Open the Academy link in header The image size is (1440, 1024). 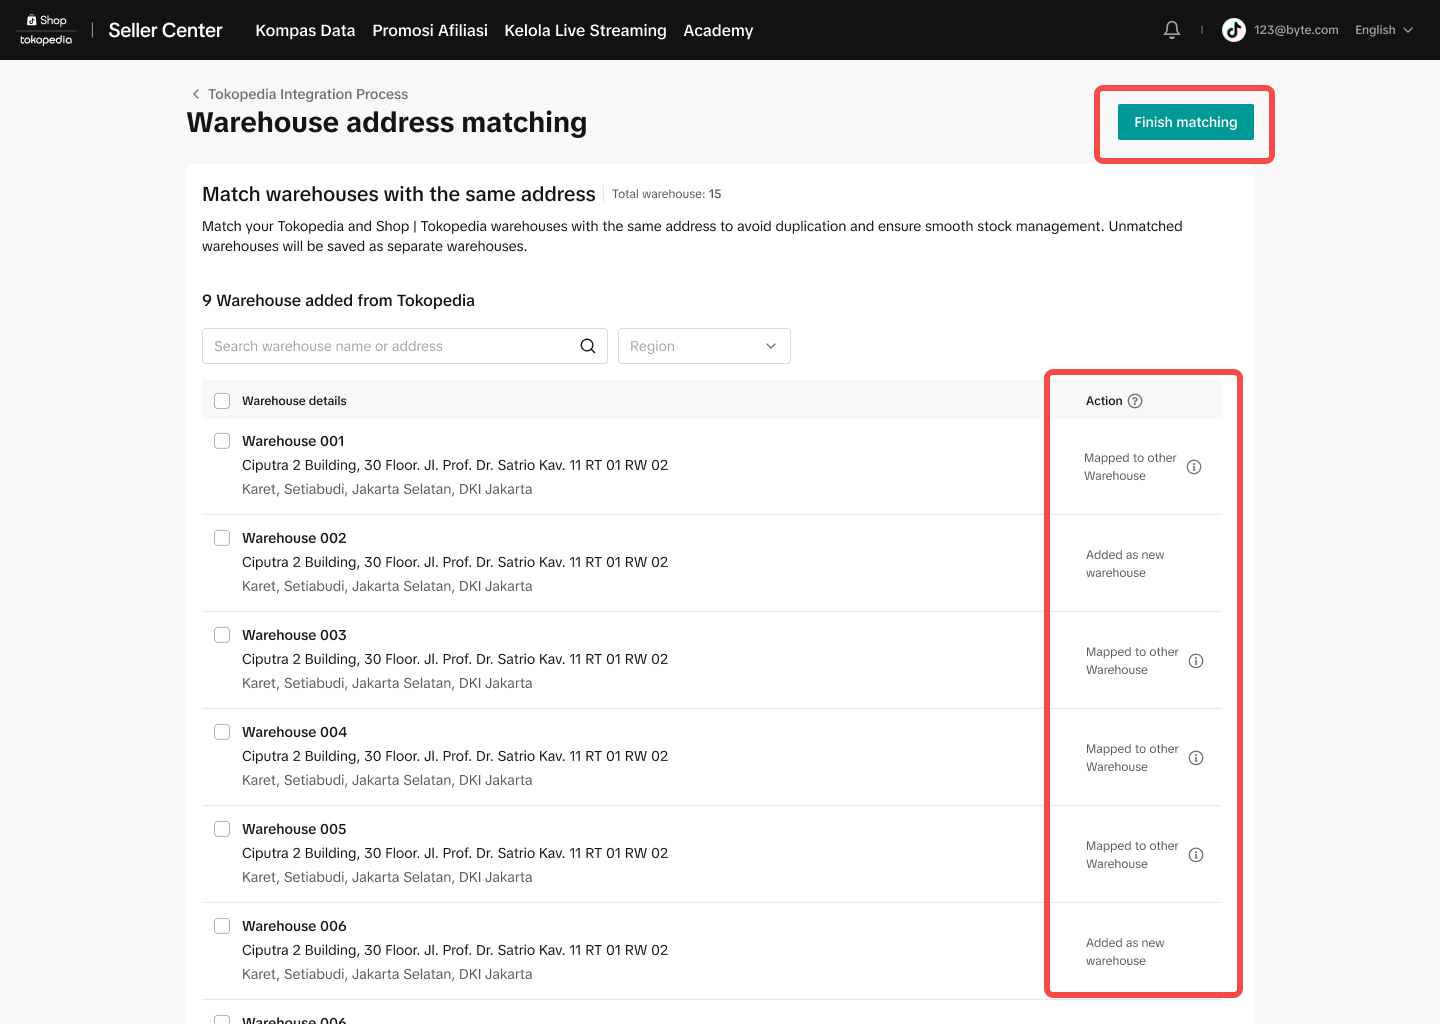[x=718, y=30]
